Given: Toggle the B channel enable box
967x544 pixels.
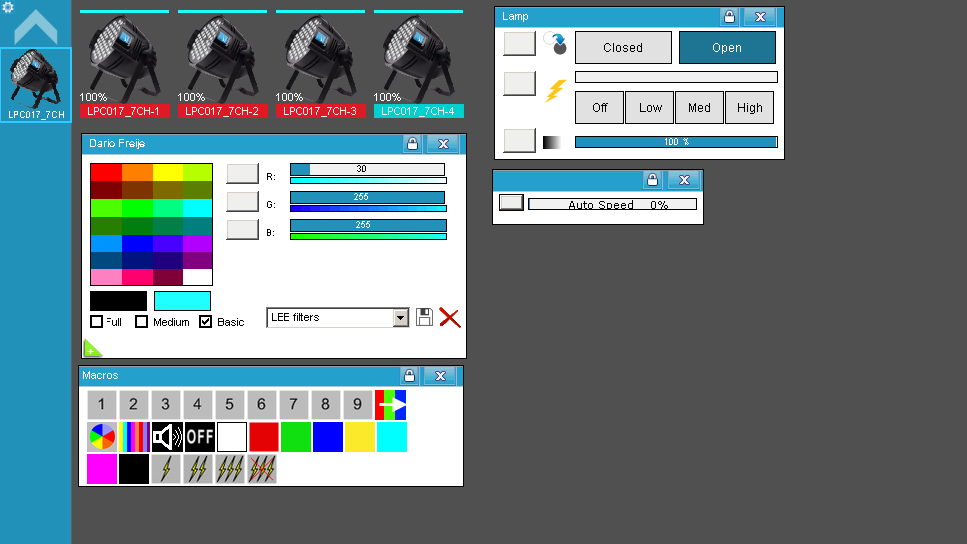Looking at the screenshot, I should [242, 229].
